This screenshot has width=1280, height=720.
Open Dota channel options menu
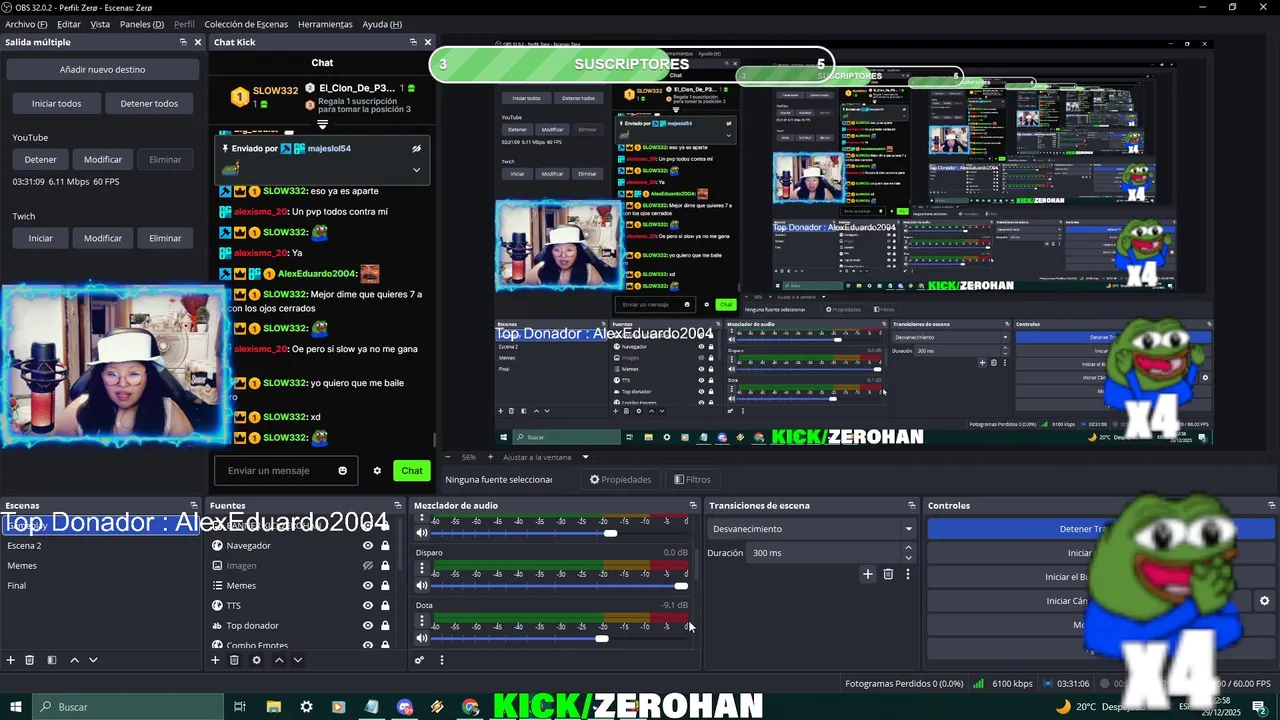pos(422,621)
